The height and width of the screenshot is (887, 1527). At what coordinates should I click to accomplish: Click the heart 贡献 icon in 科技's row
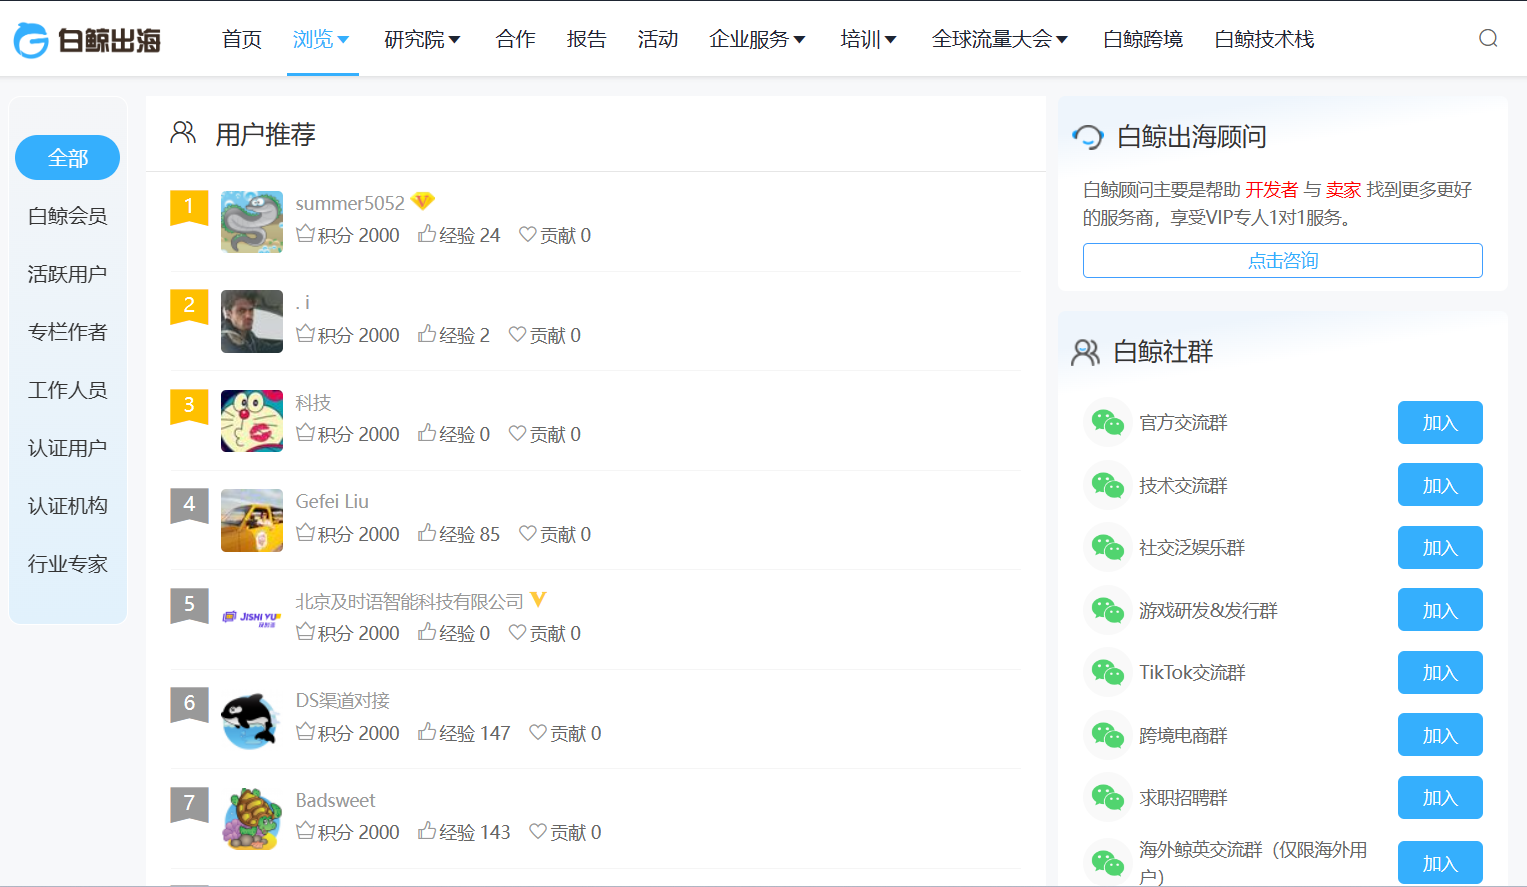[517, 433]
